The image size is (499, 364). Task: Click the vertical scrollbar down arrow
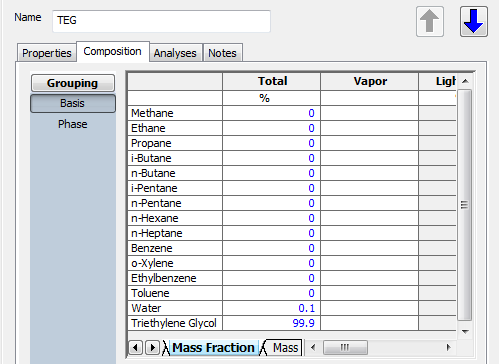coord(466,331)
